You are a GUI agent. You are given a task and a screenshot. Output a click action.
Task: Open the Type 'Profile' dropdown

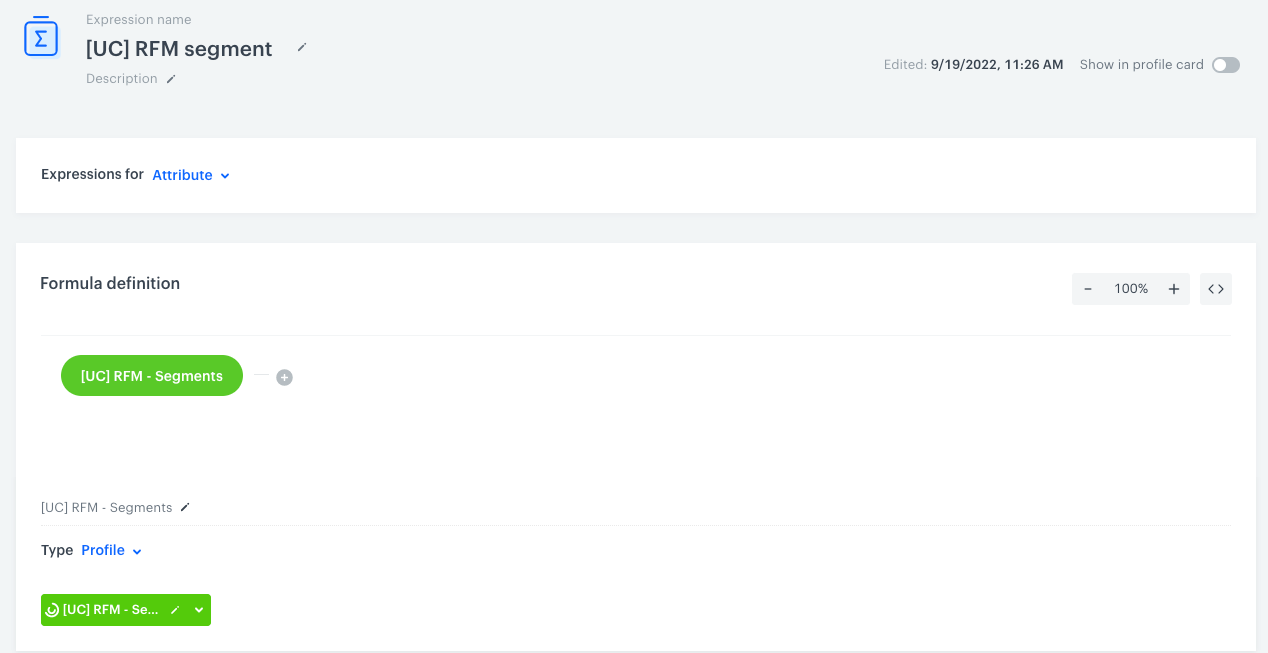110,550
